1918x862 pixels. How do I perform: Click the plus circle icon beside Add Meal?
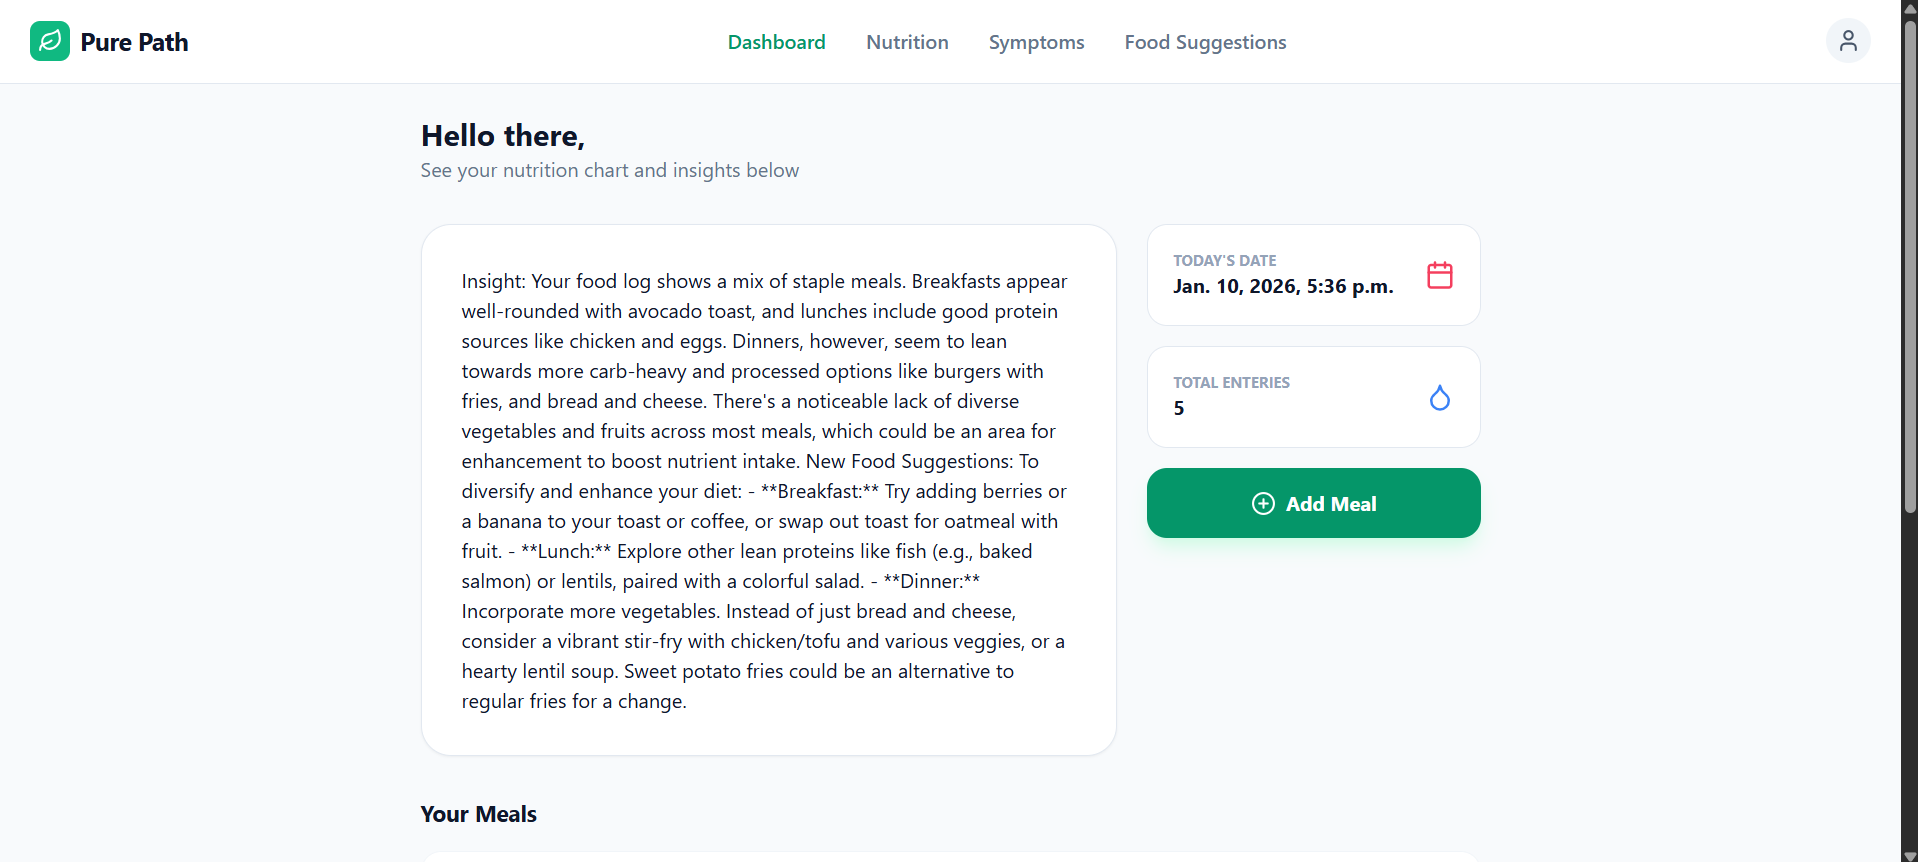(x=1263, y=504)
